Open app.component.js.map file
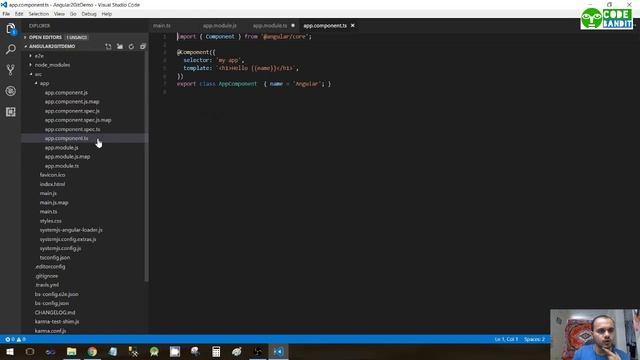Viewport: 640px width, 360px height. click(72, 102)
